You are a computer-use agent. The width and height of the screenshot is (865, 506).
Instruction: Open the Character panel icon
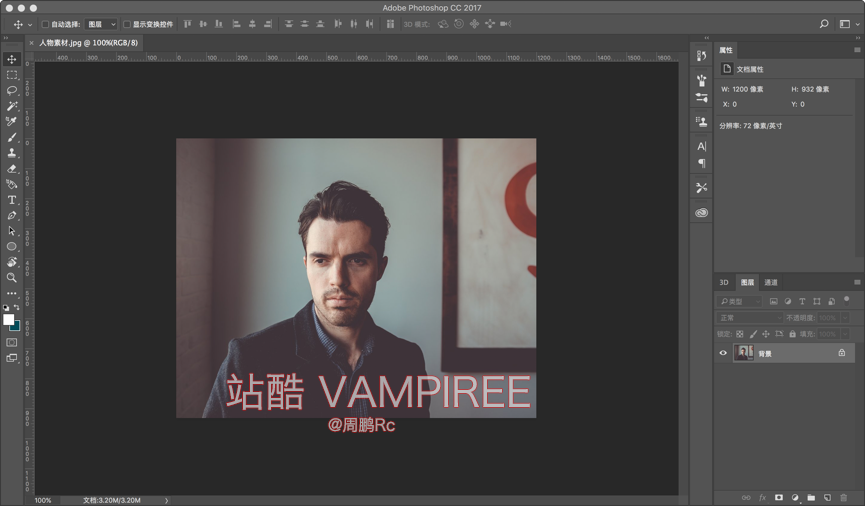click(701, 146)
